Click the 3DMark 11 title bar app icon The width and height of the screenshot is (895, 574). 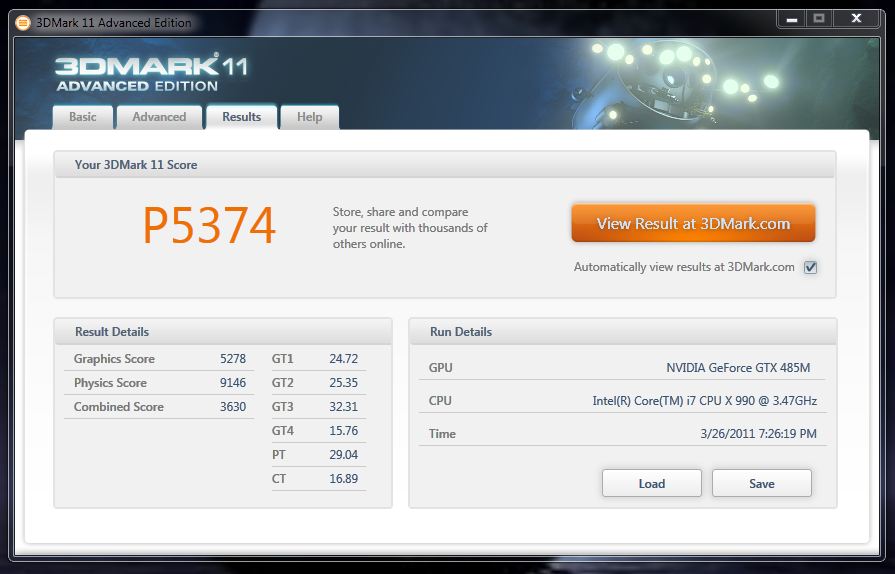click(x=22, y=23)
